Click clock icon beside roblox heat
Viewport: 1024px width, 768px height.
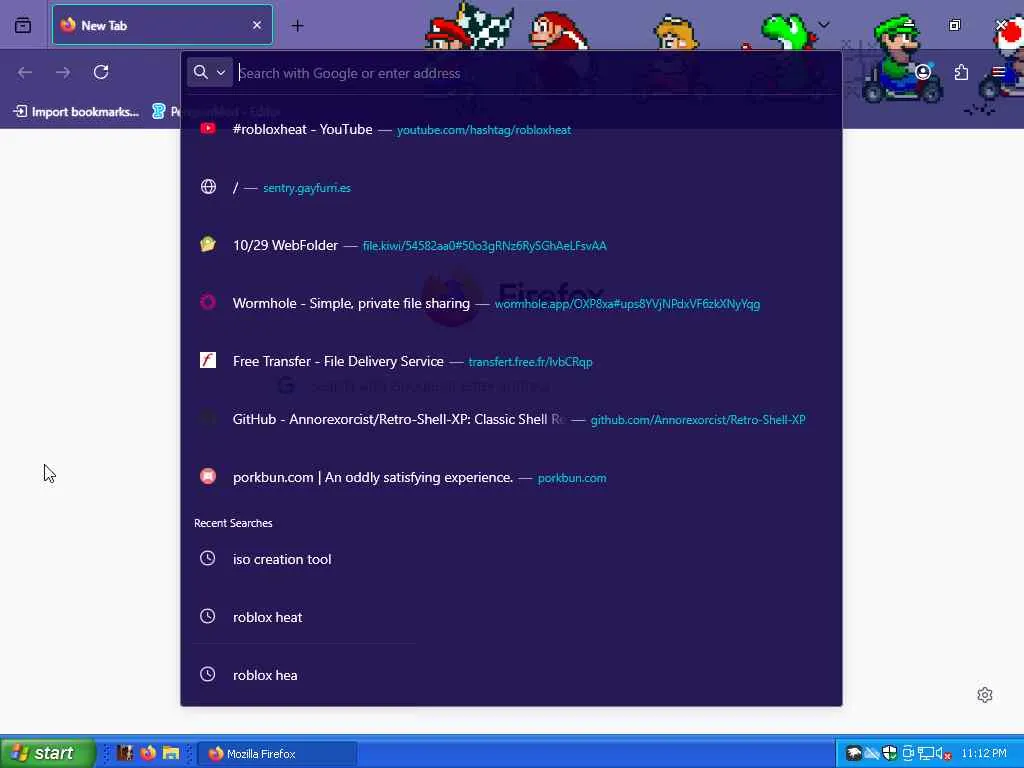[x=208, y=616]
